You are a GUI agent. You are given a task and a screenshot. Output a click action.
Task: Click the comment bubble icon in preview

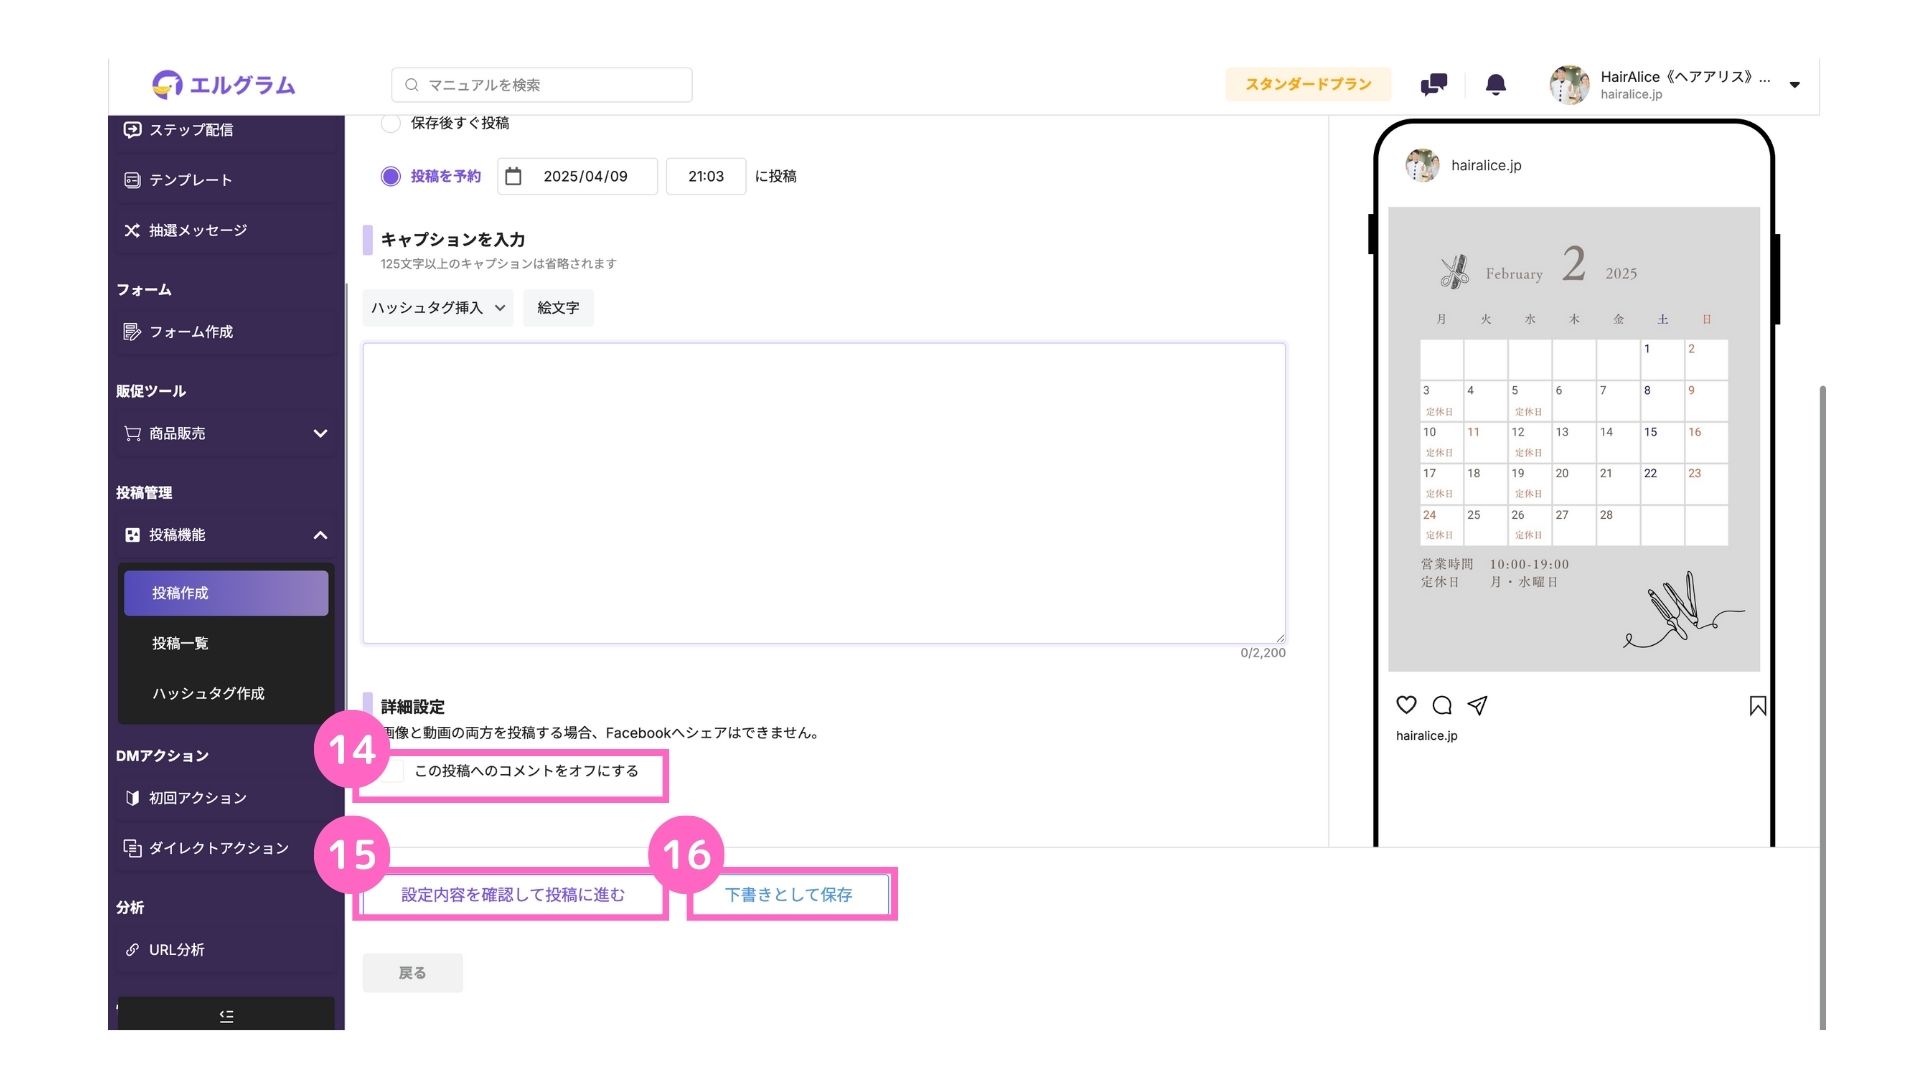coord(1442,705)
